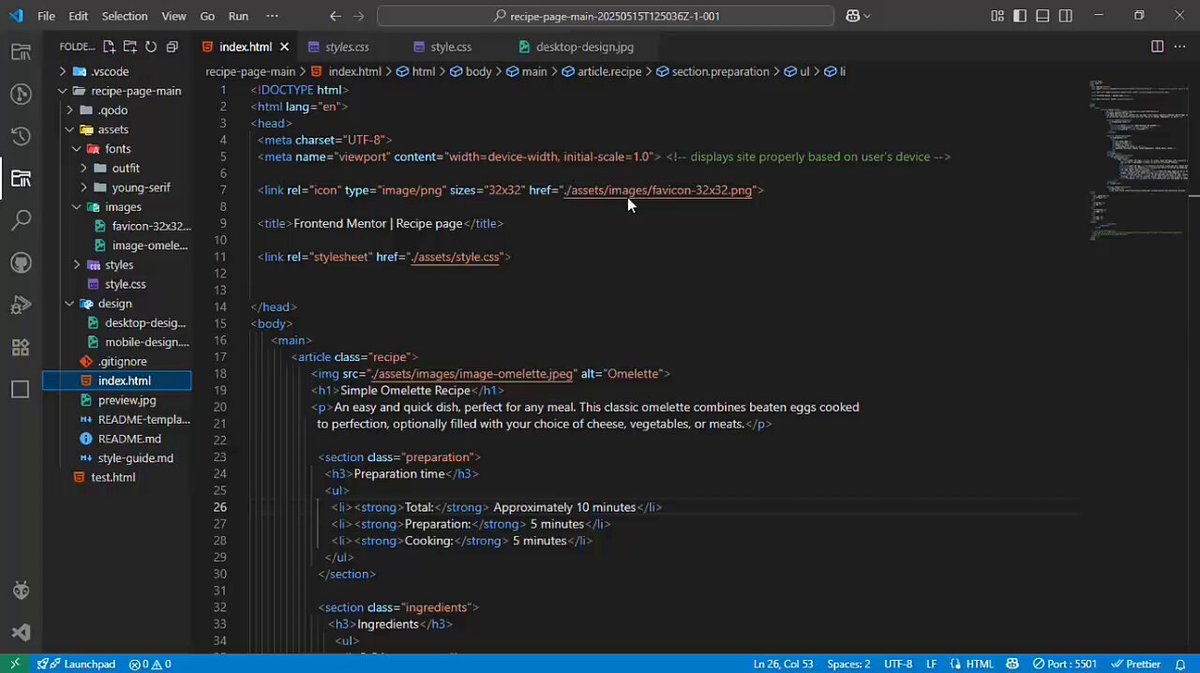
Task: Click Copilot status icon in status bar
Action: click(x=1013, y=664)
